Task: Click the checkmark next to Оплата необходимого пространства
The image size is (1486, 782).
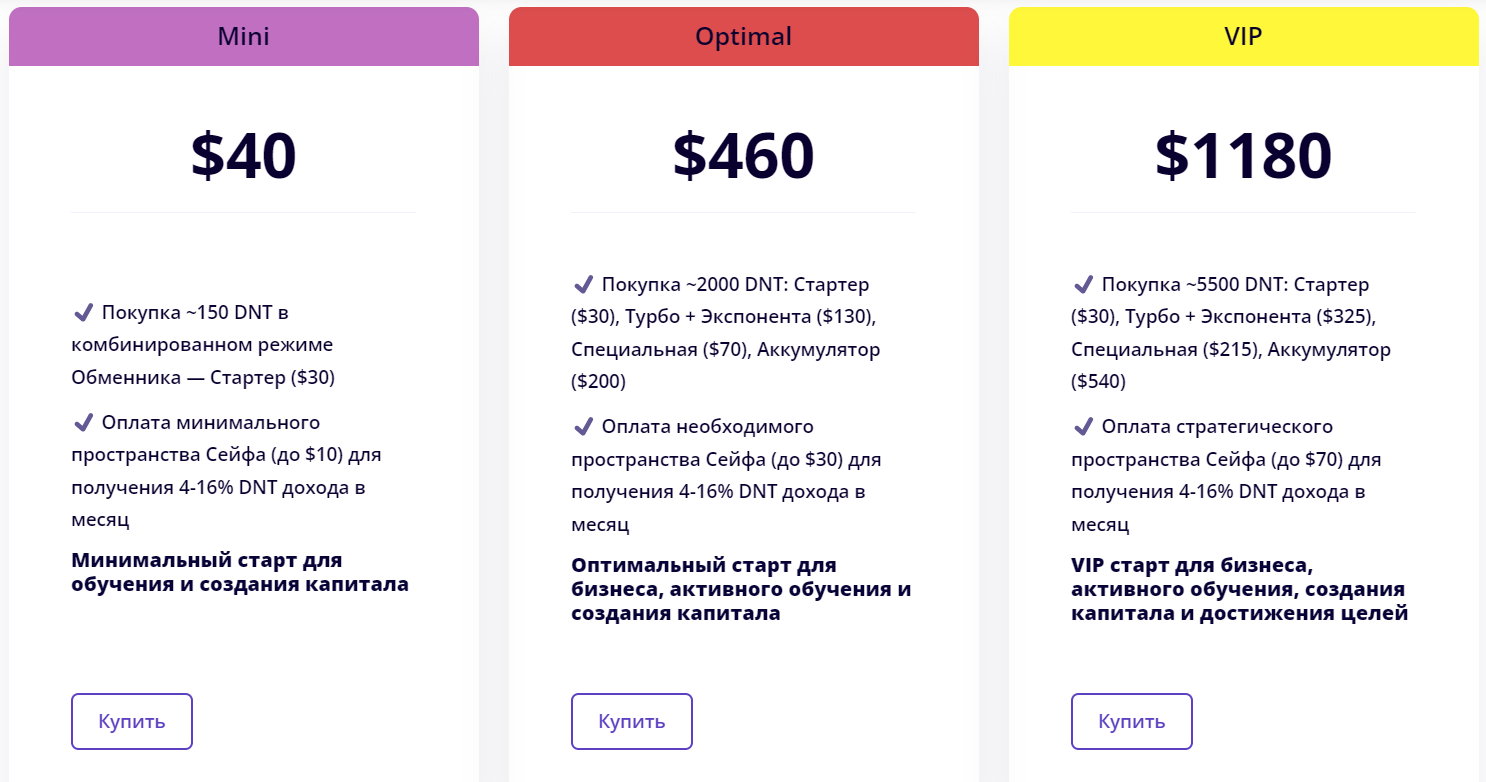Action: 584,427
